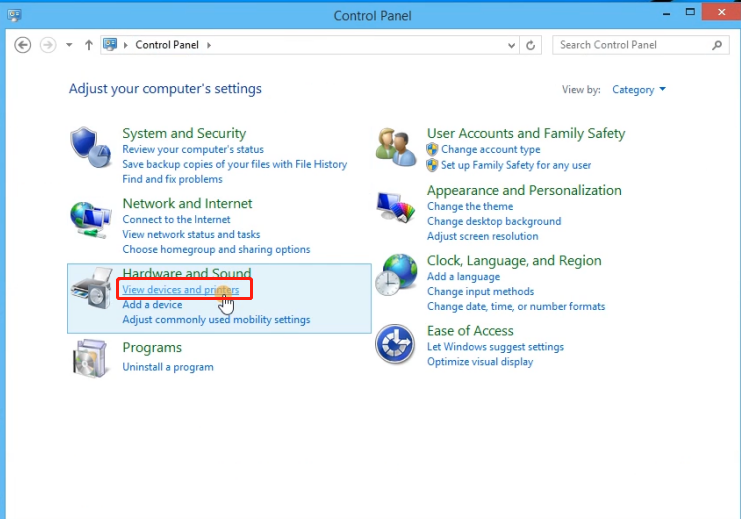
Task: Open Clock, Language, and Region heading
Action: (x=514, y=260)
